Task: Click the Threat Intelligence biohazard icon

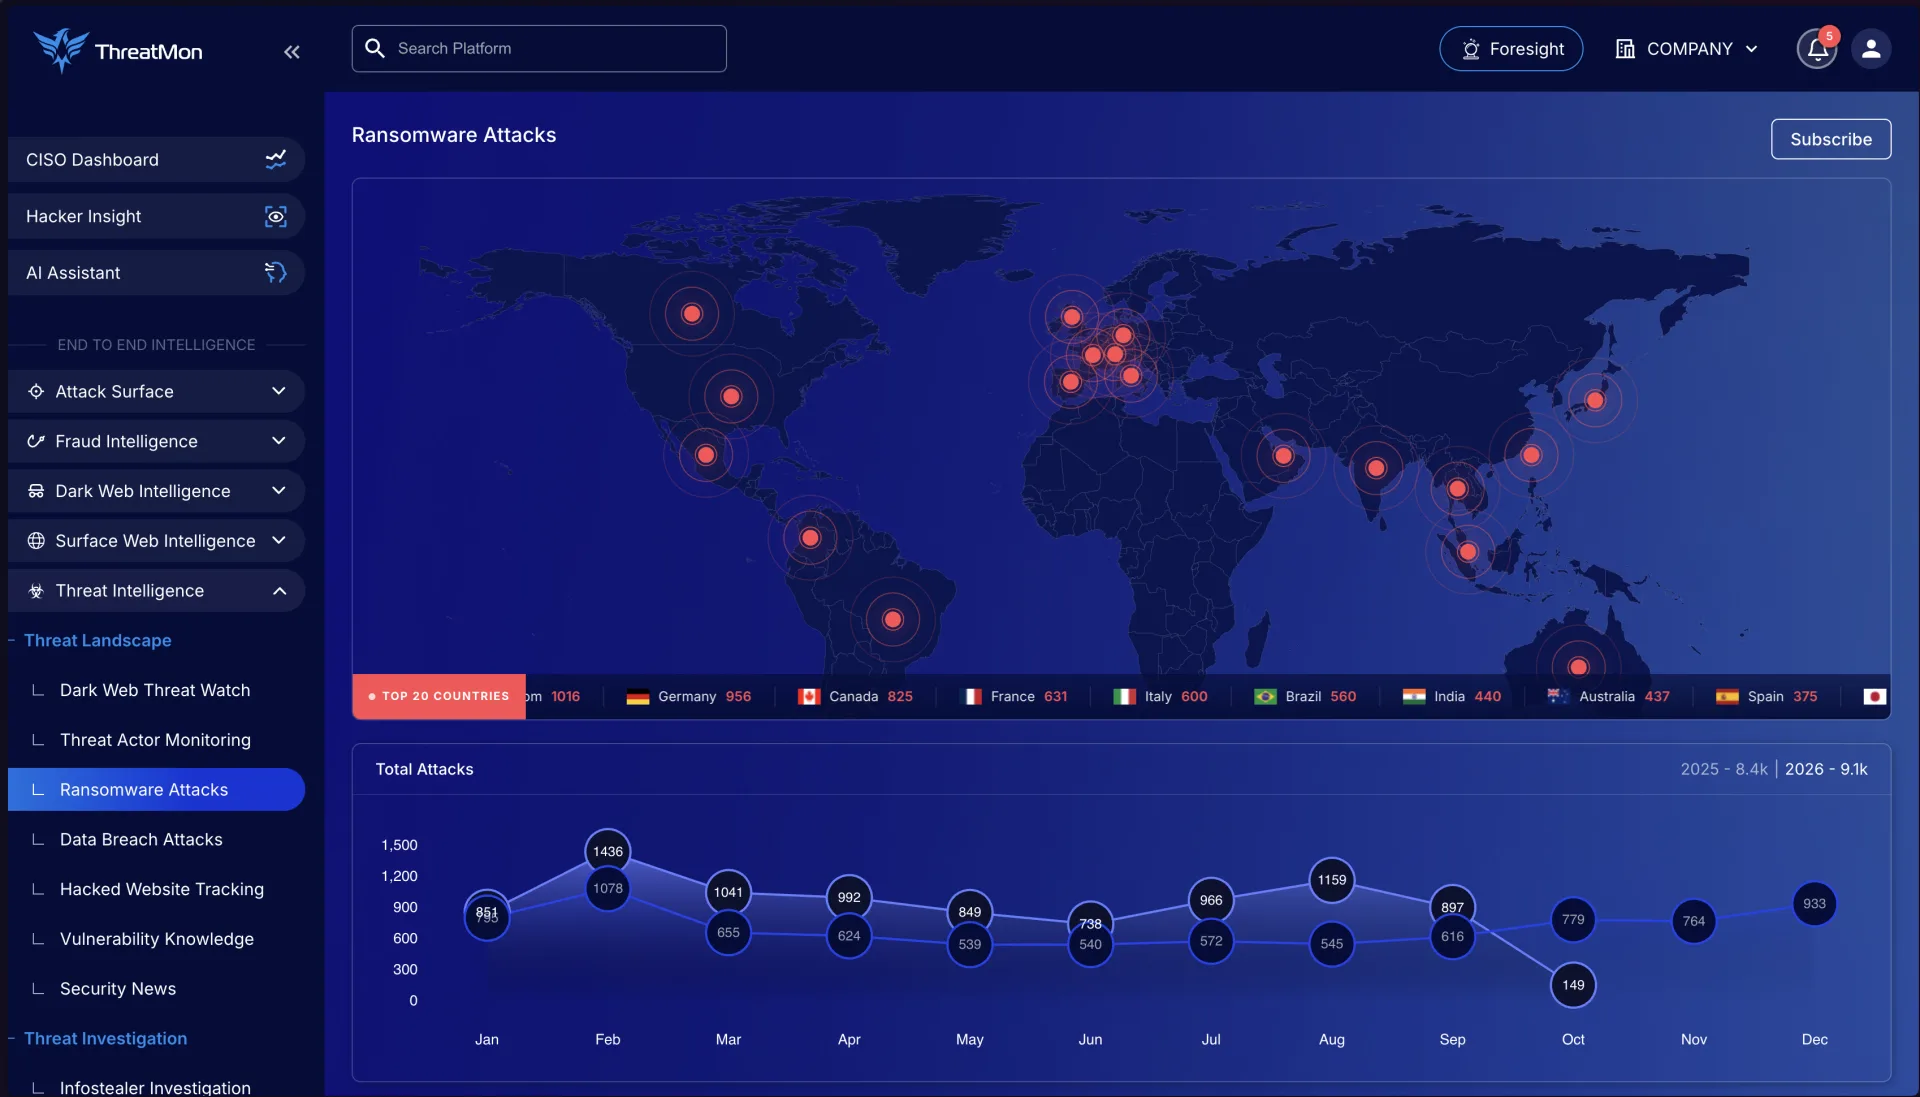Action: pos(36,591)
